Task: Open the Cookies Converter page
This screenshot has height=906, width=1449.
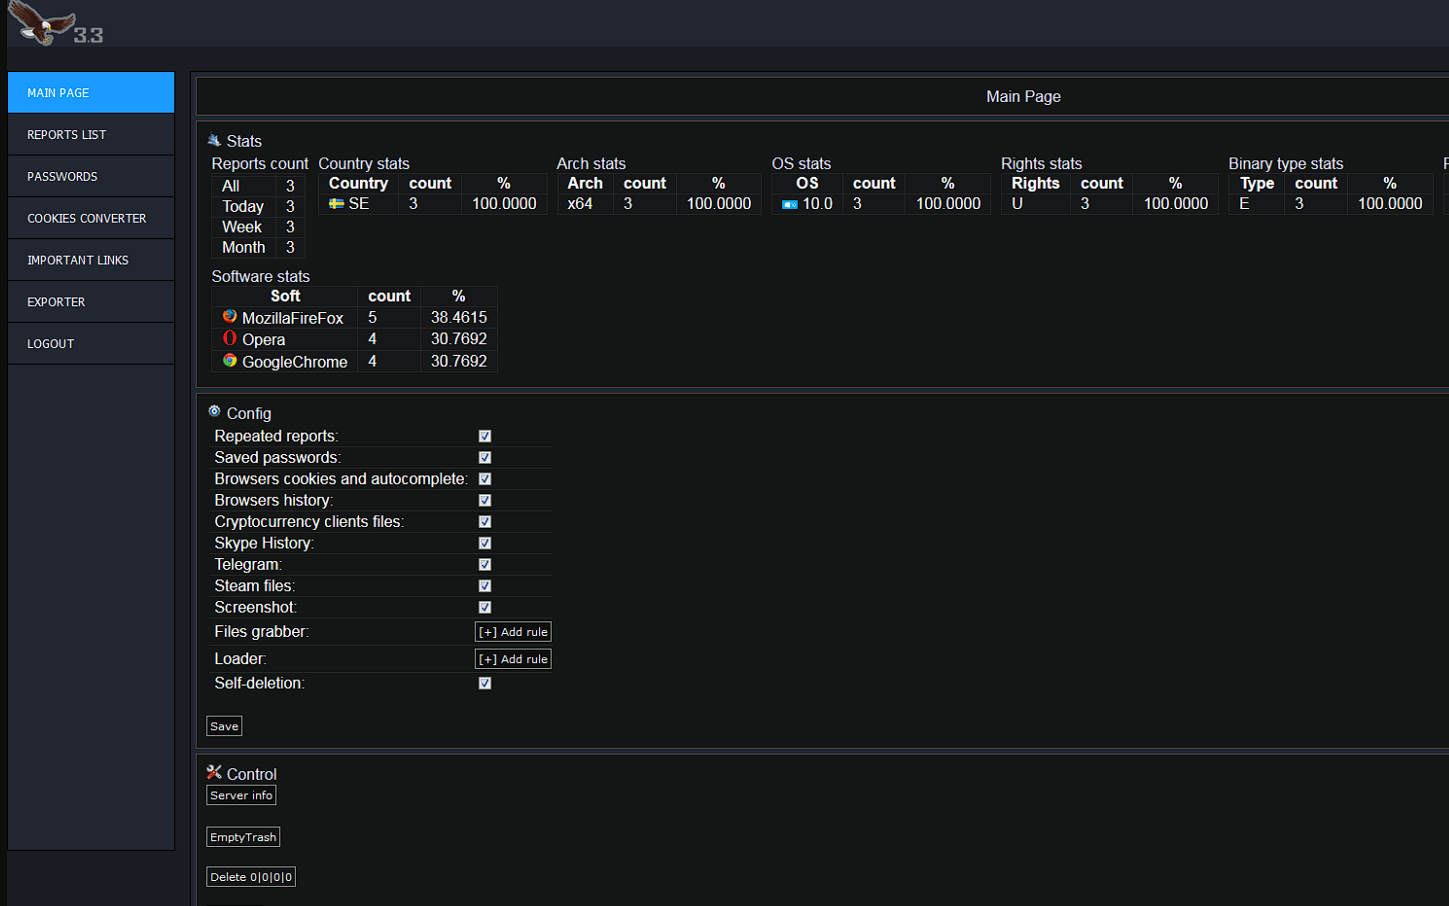Action: click(91, 218)
